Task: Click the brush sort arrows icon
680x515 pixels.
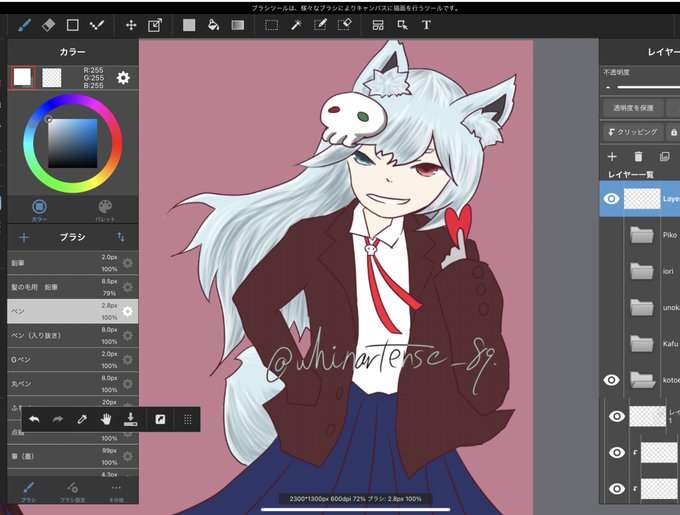Action: (121, 237)
